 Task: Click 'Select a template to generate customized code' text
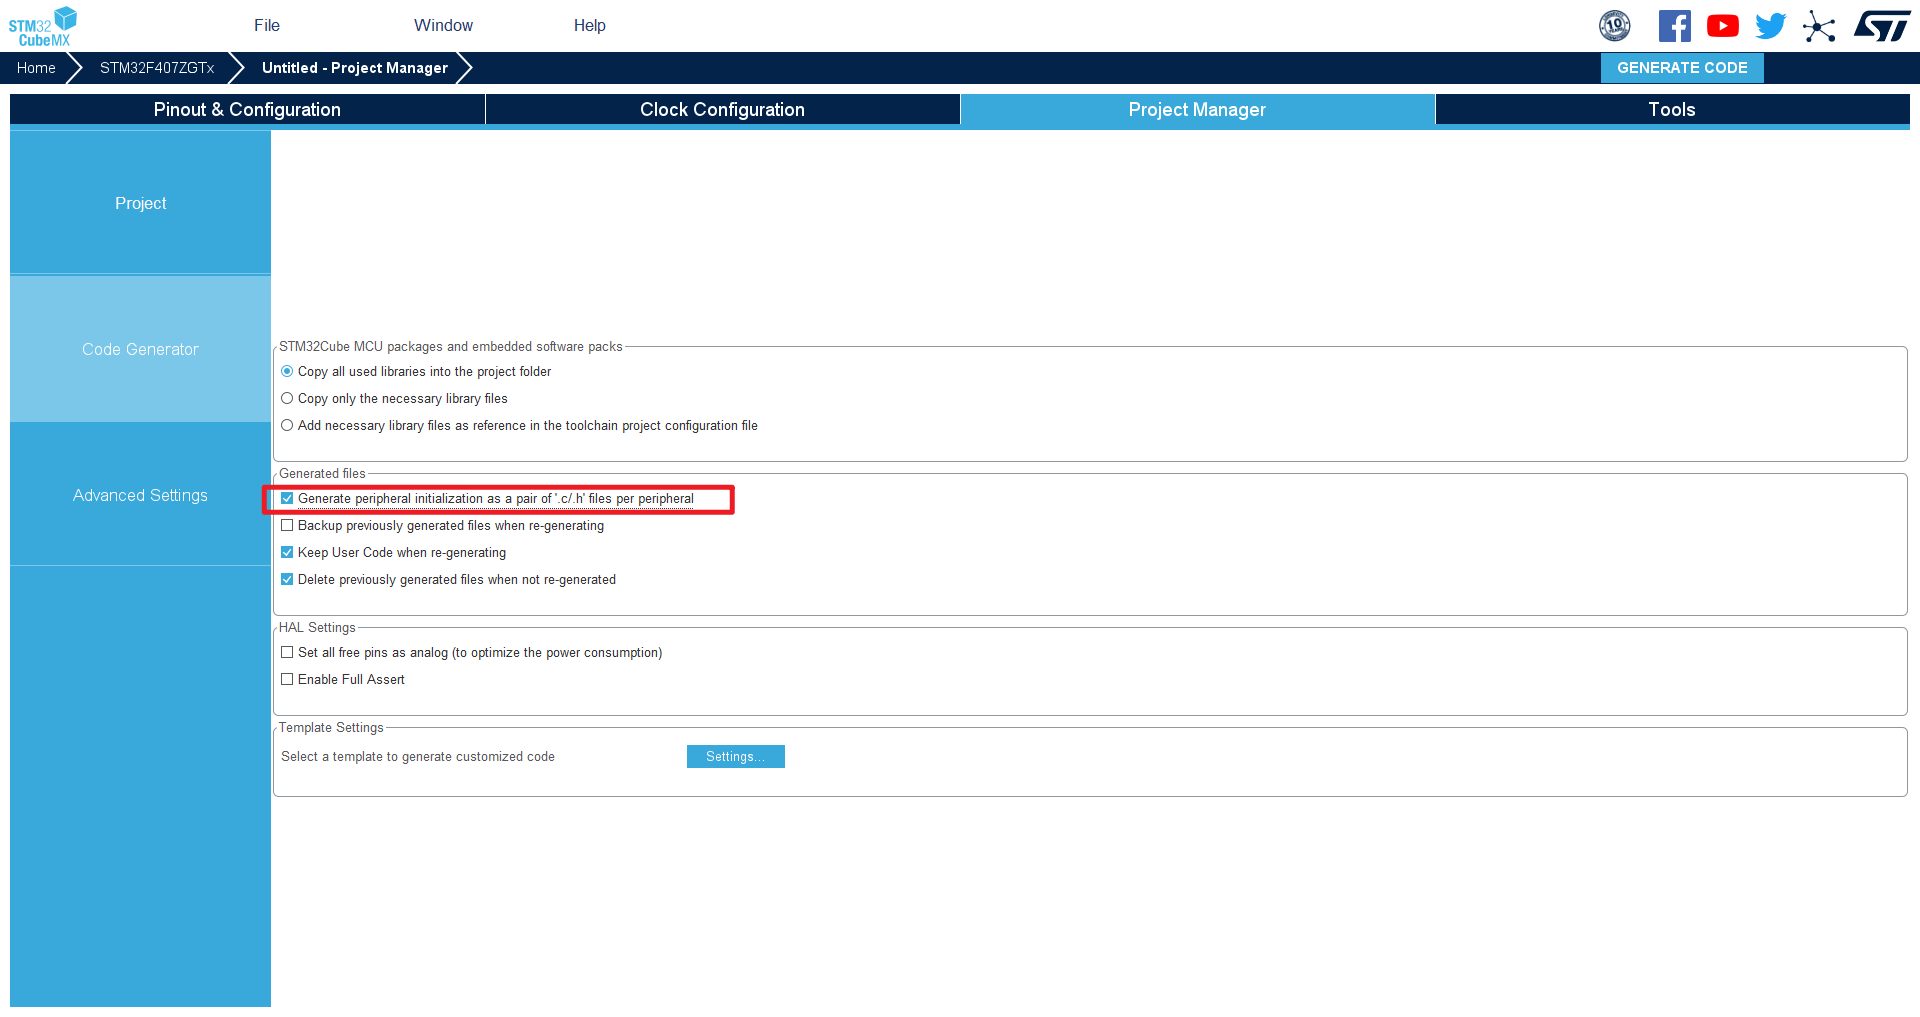[418, 757]
